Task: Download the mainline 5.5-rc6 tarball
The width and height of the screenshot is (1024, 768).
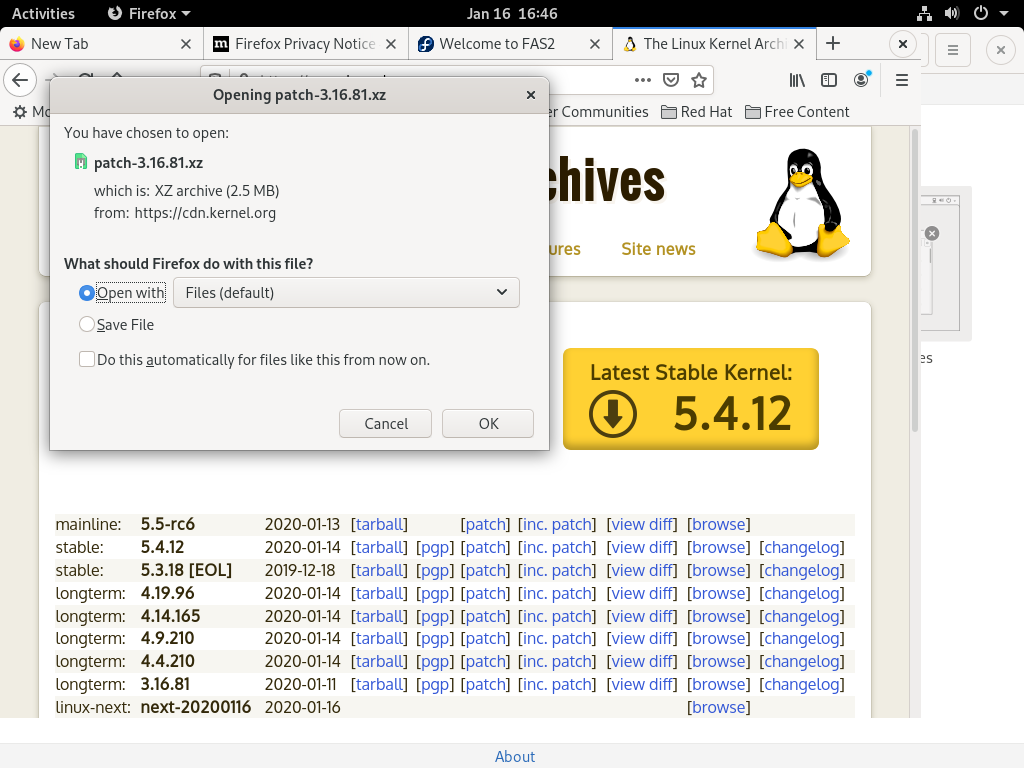Action: 379,524
